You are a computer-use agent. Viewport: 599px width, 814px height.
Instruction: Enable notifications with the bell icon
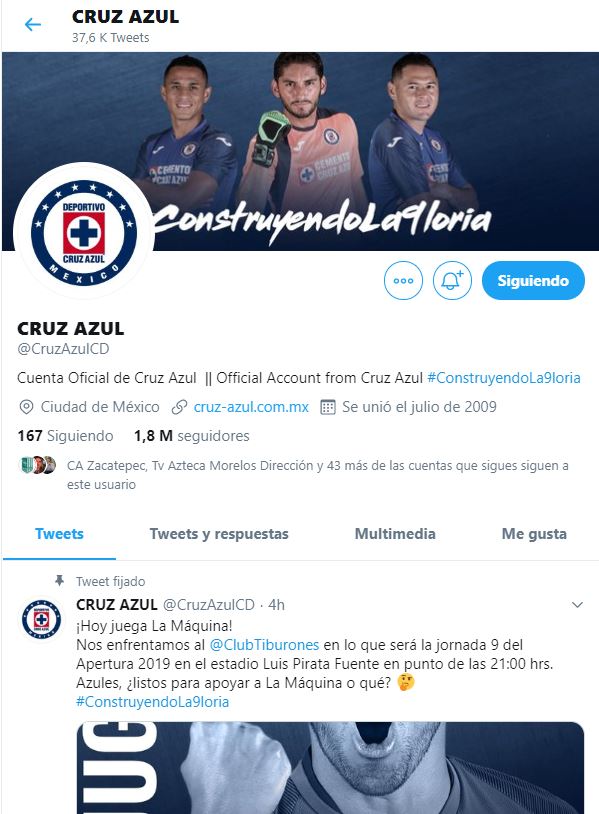click(x=452, y=280)
